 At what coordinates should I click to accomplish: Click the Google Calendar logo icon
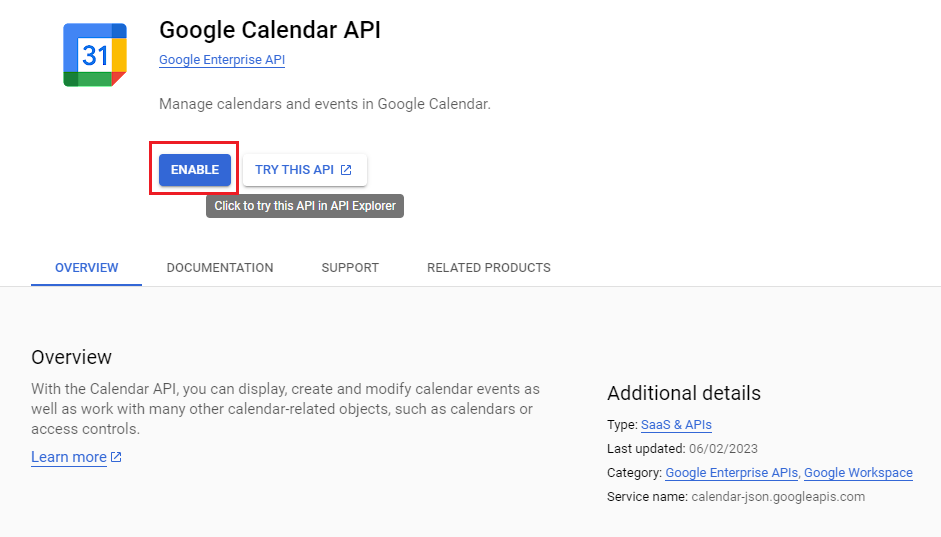95,55
